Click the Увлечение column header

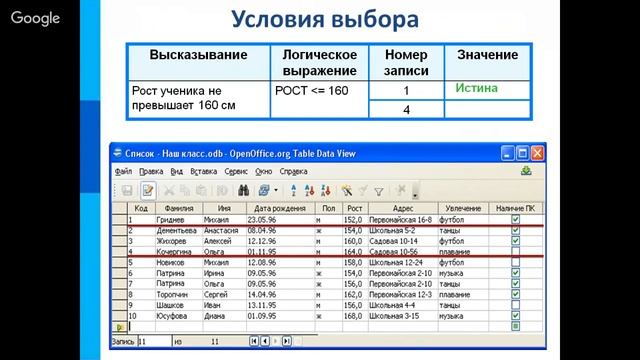tap(463, 208)
